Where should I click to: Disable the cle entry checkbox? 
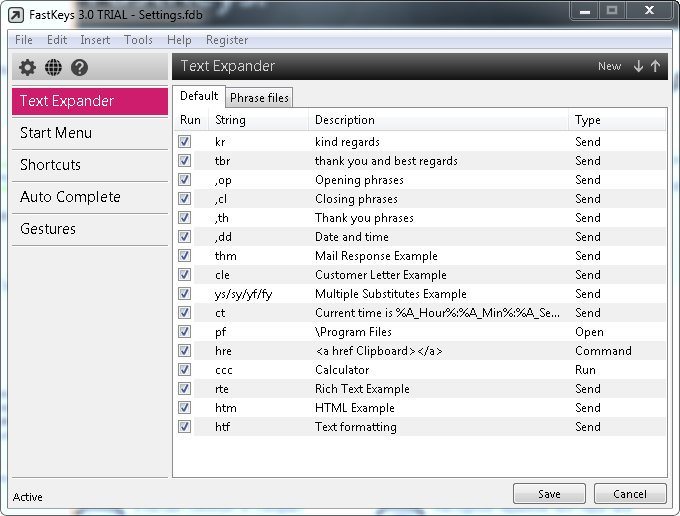coord(184,274)
